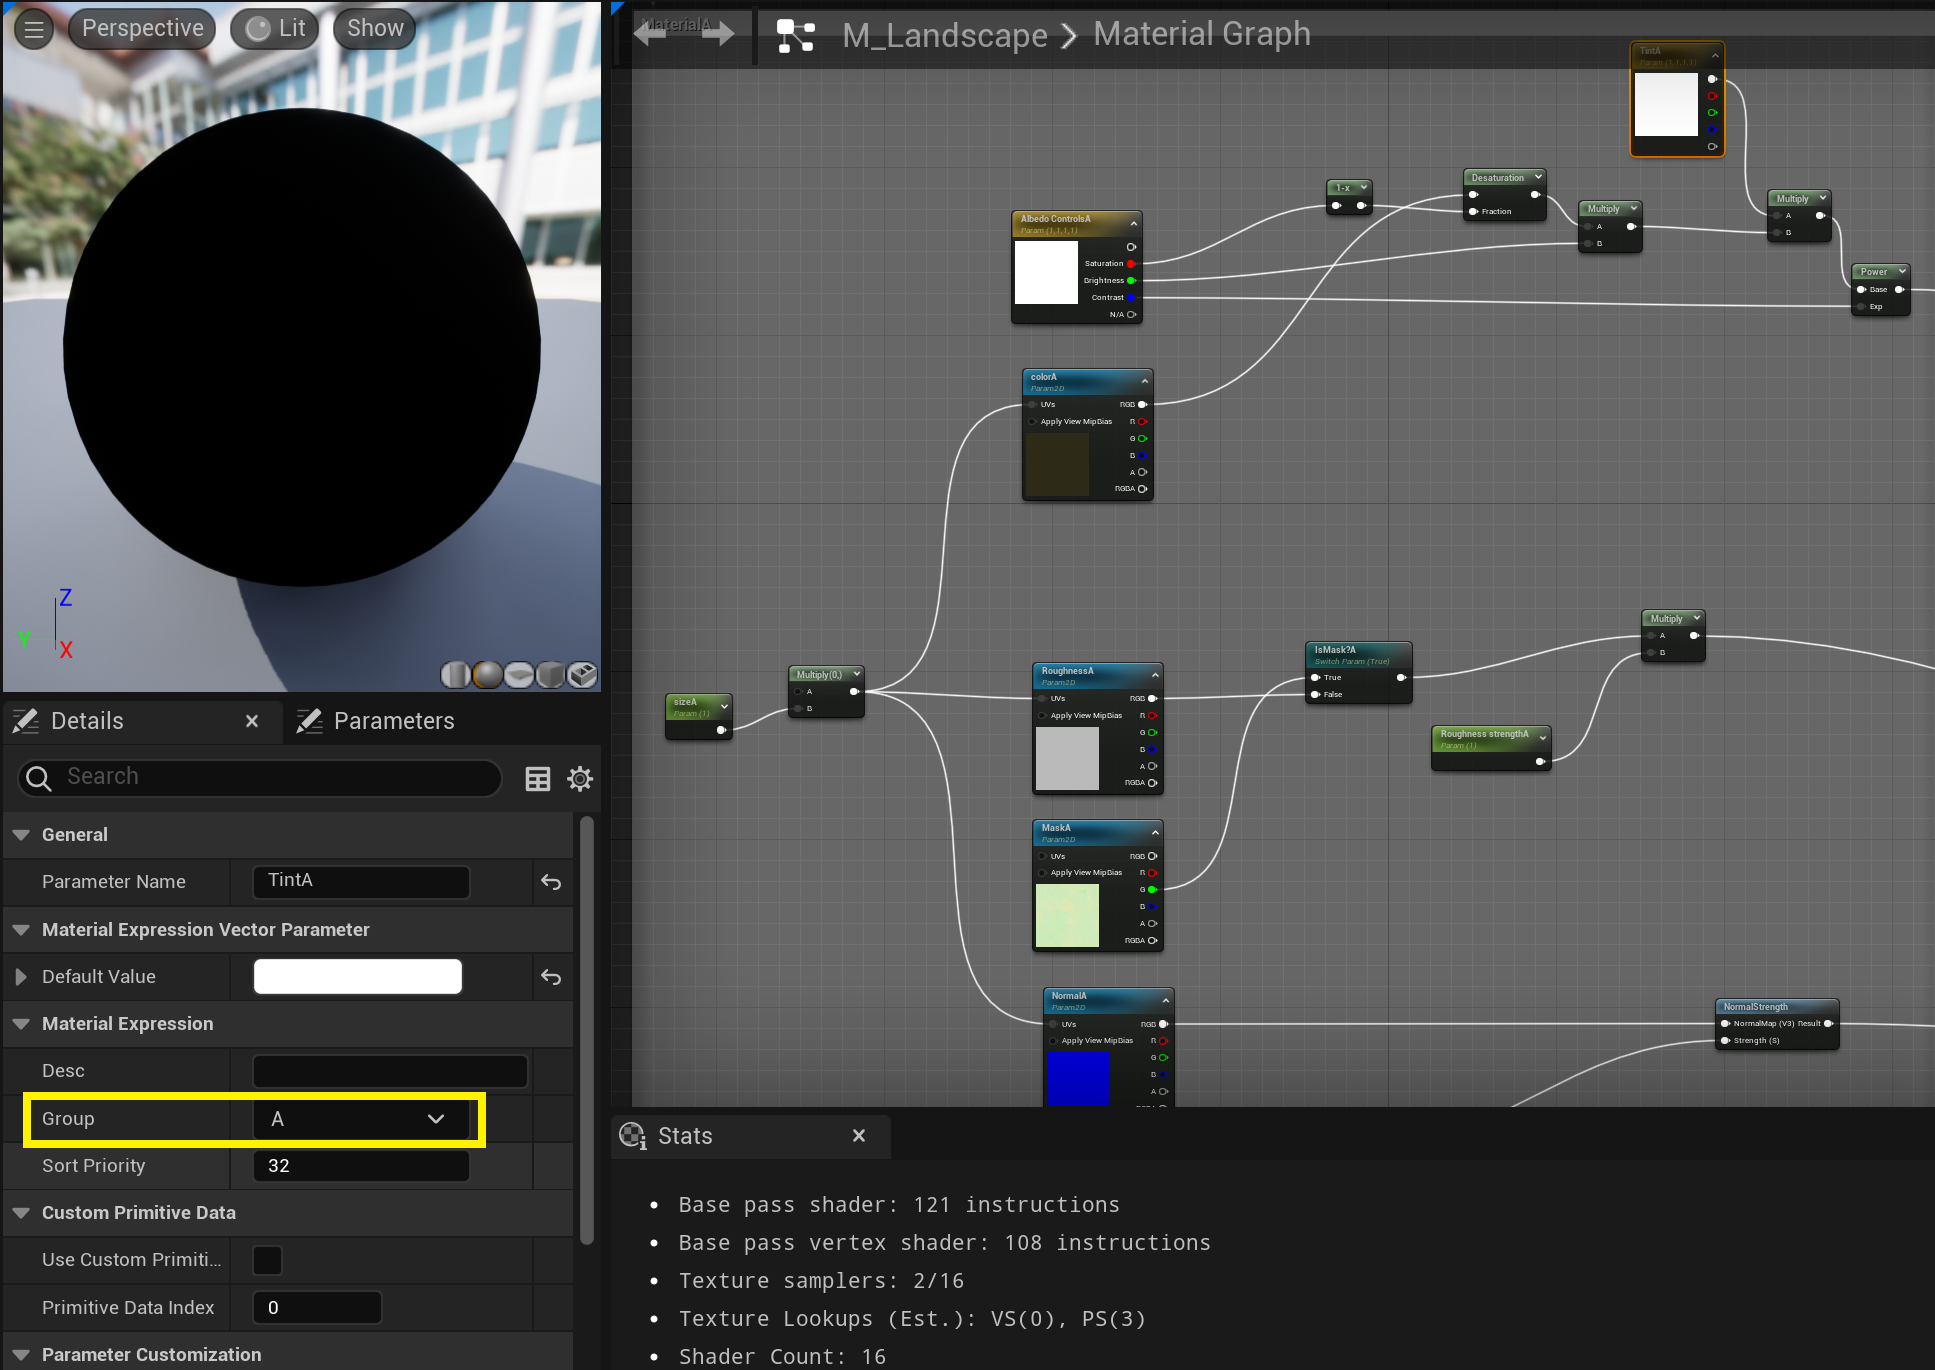The height and width of the screenshot is (1370, 1935).
Task: Expand the Default Value property row
Action: point(21,977)
